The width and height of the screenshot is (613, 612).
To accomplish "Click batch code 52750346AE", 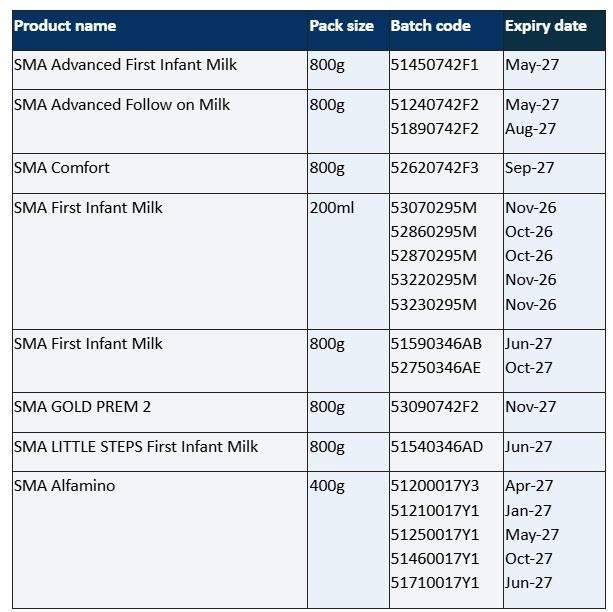I will click(x=436, y=368).
